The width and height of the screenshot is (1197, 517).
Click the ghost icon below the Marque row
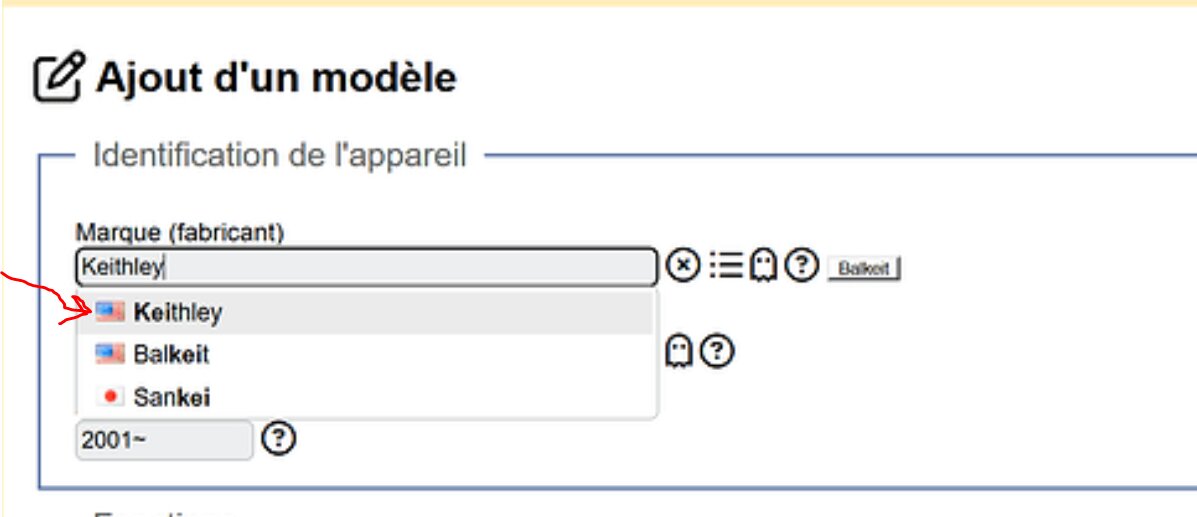pyautogui.click(x=679, y=351)
